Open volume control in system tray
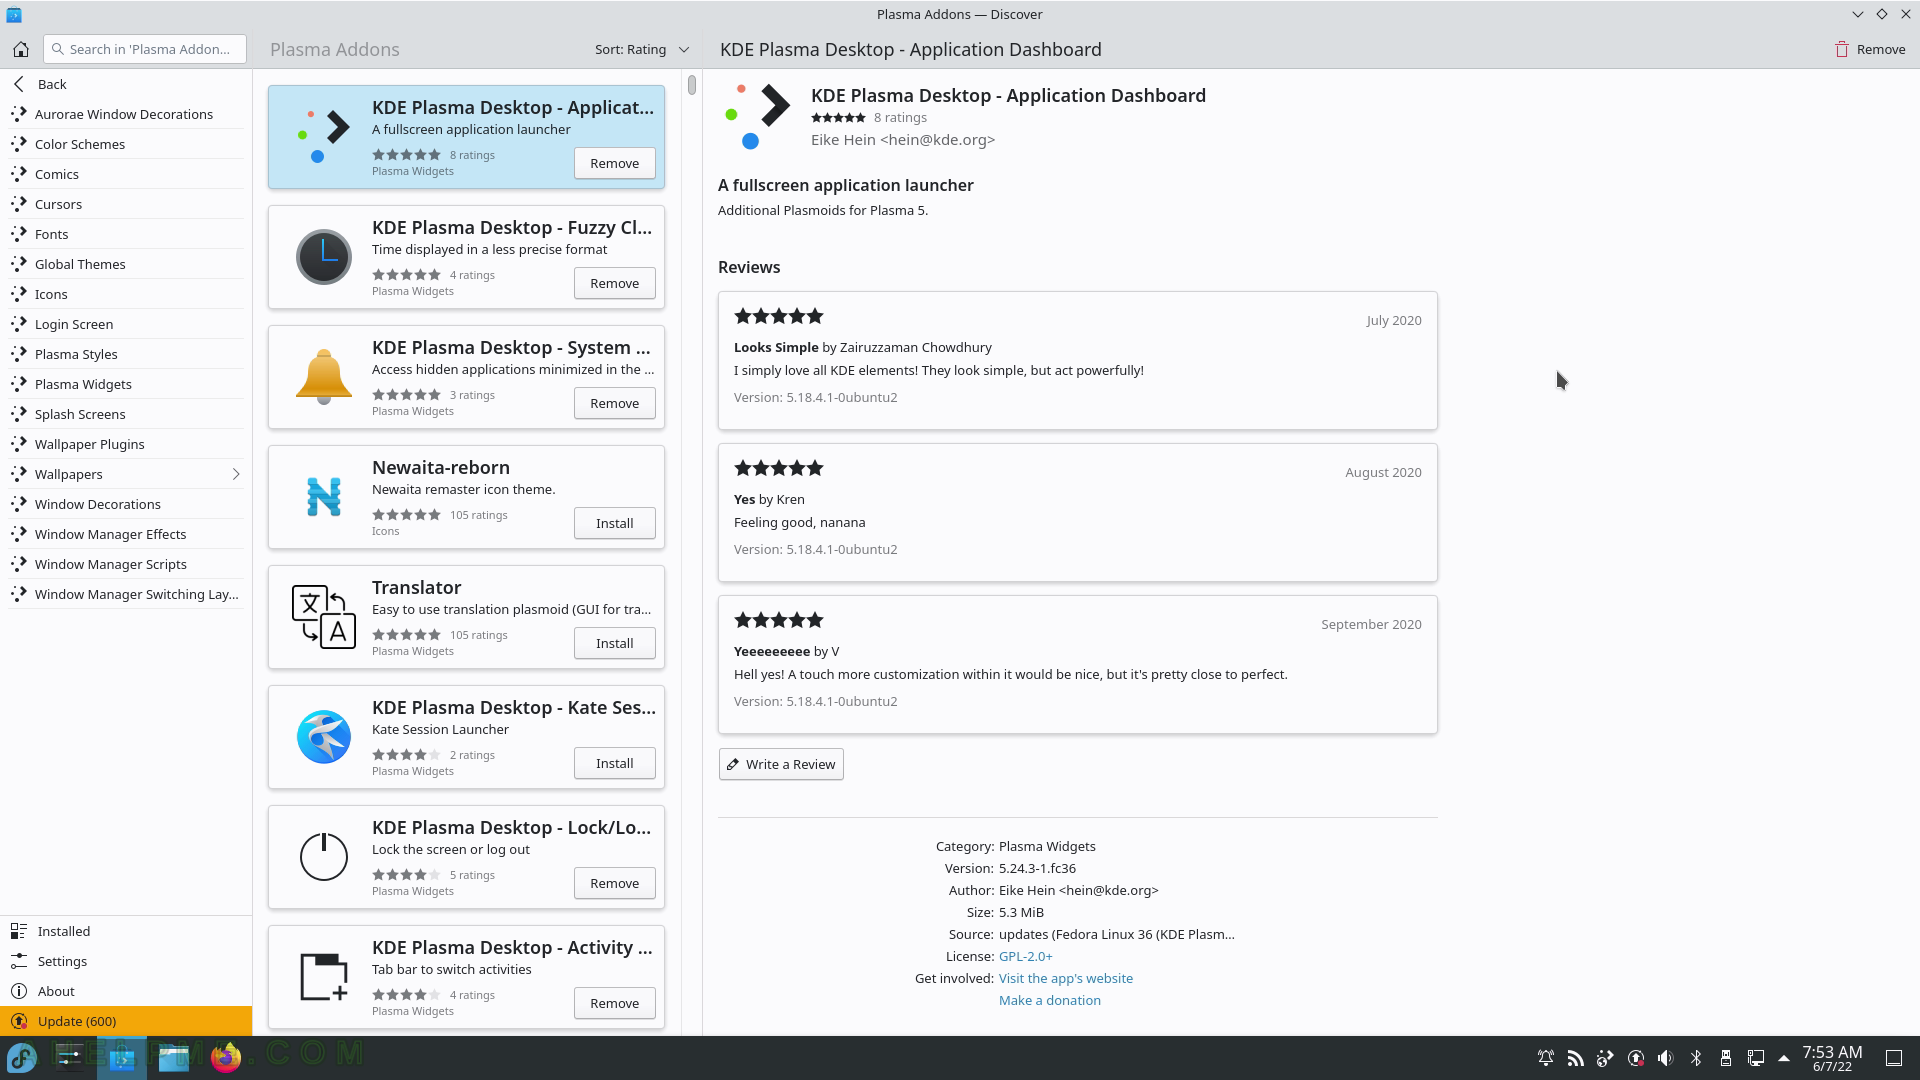1920x1080 pixels. point(1665,1058)
